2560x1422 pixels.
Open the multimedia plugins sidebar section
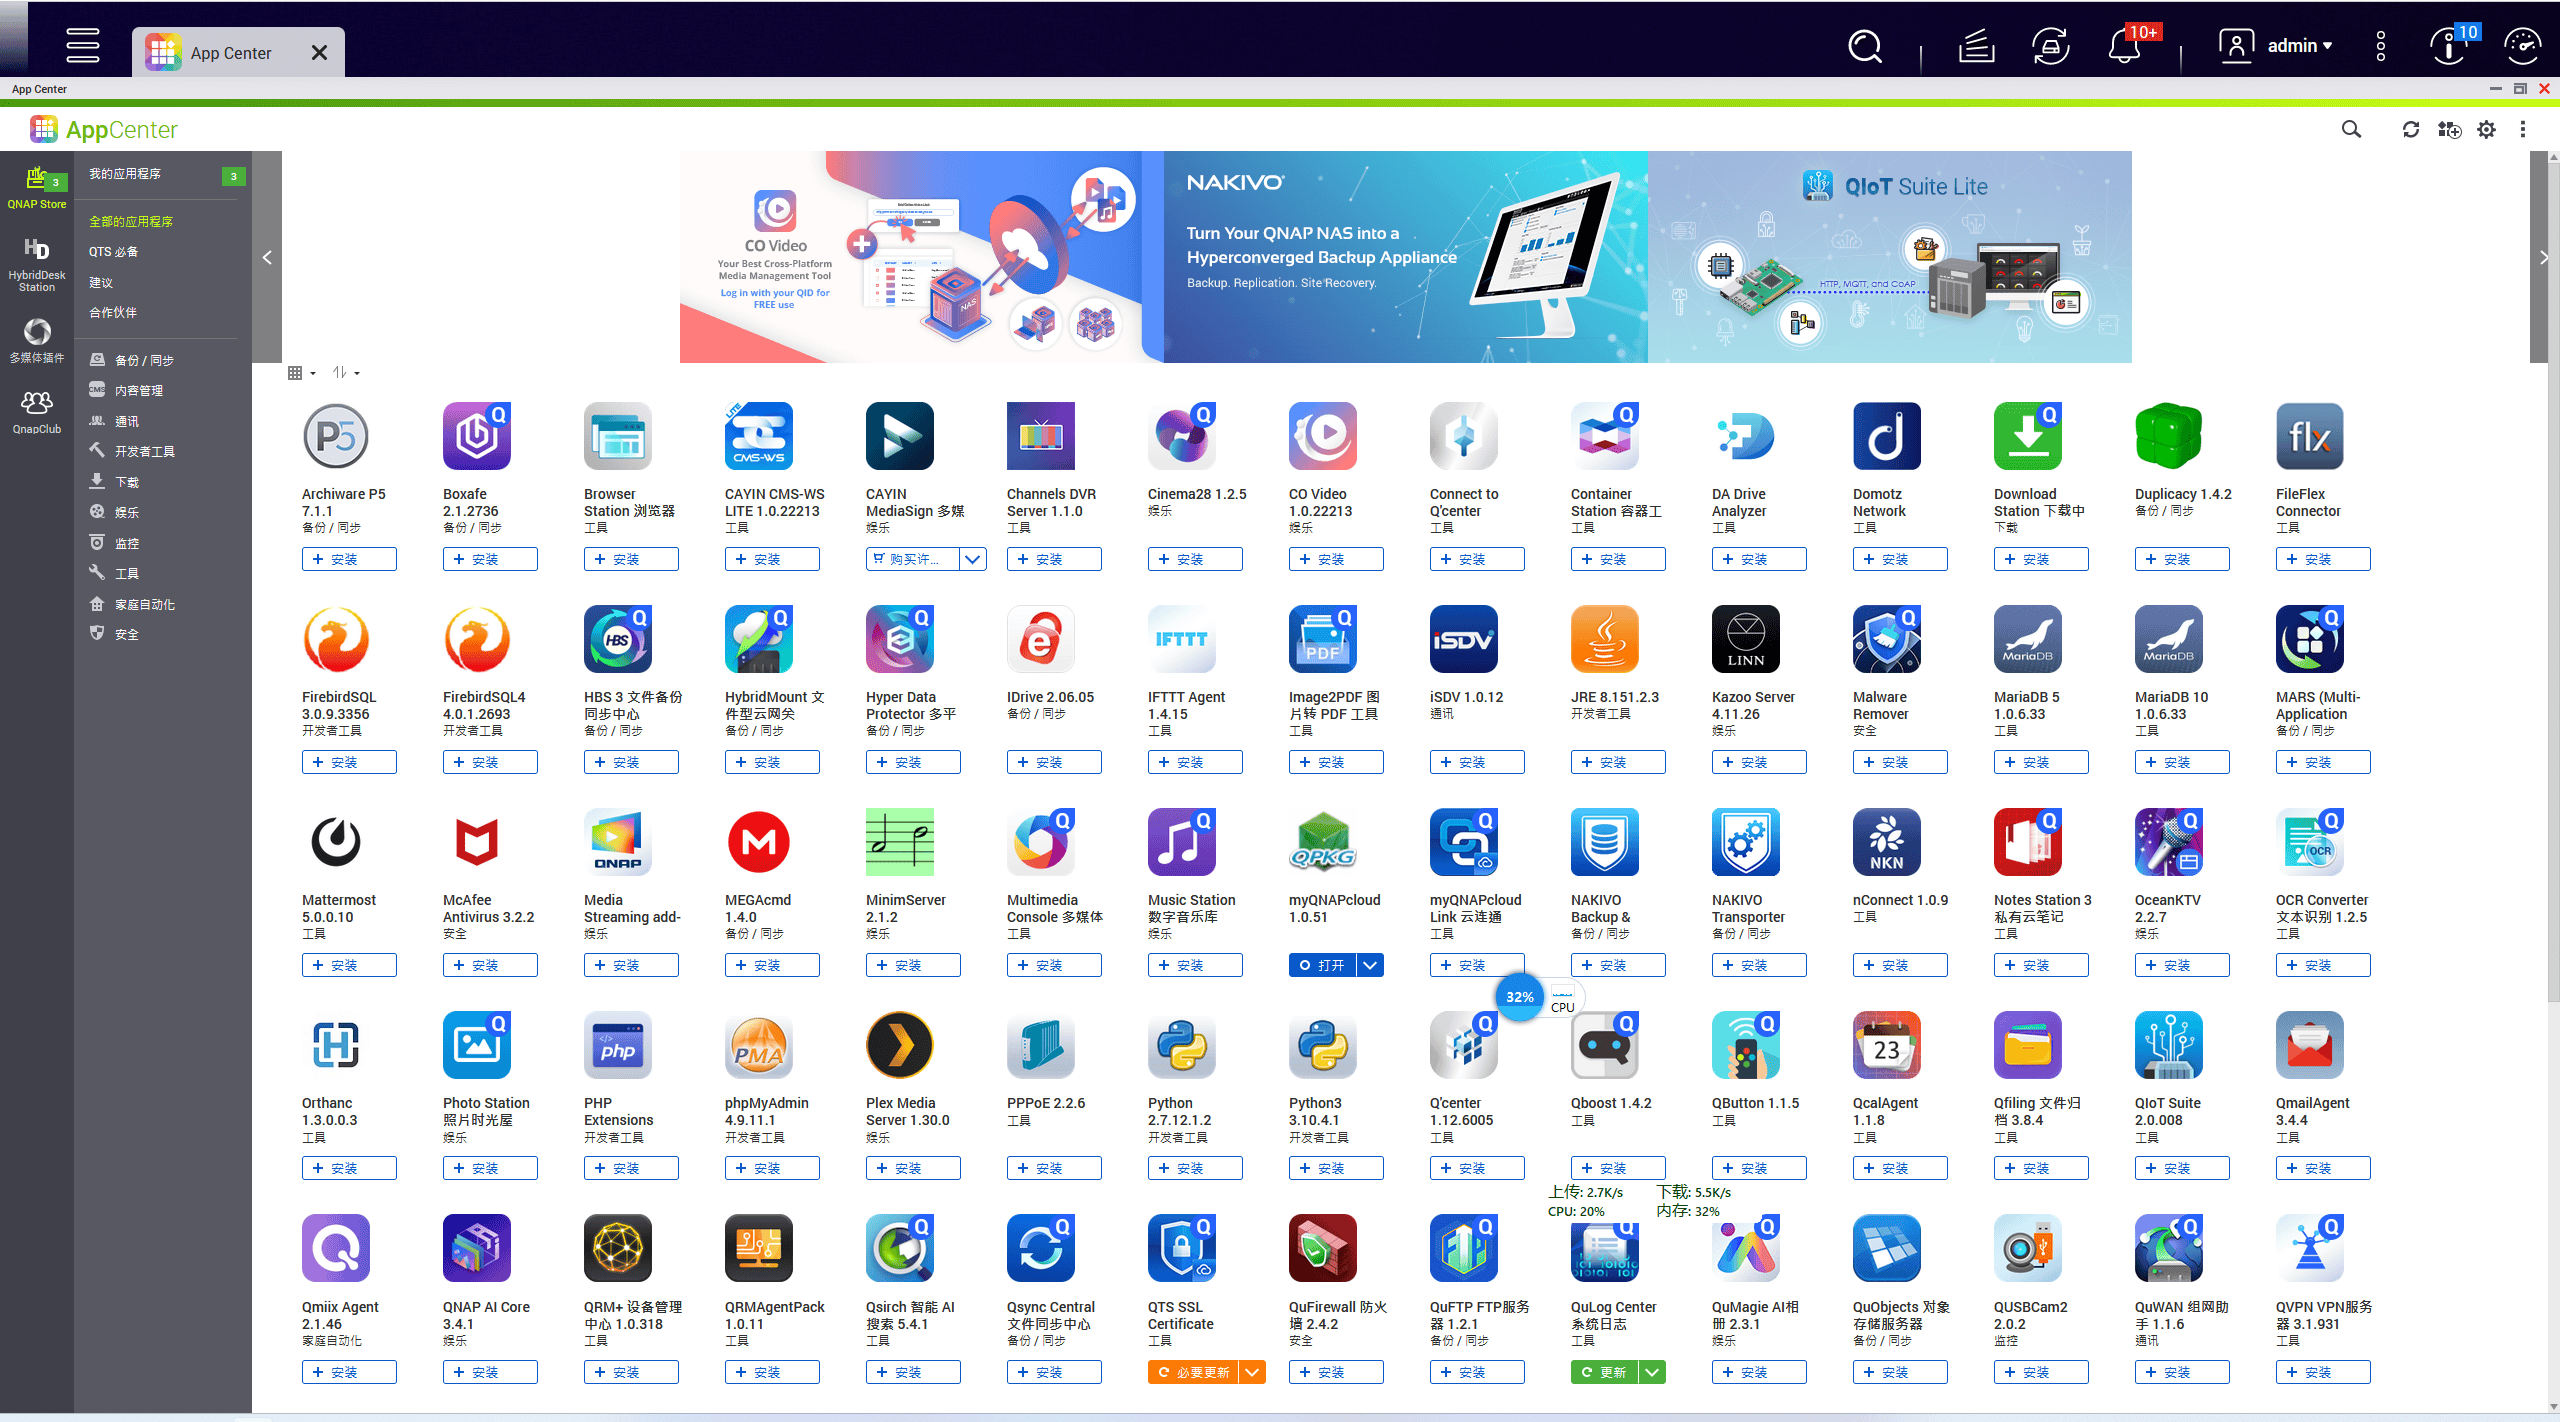click(37, 341)
